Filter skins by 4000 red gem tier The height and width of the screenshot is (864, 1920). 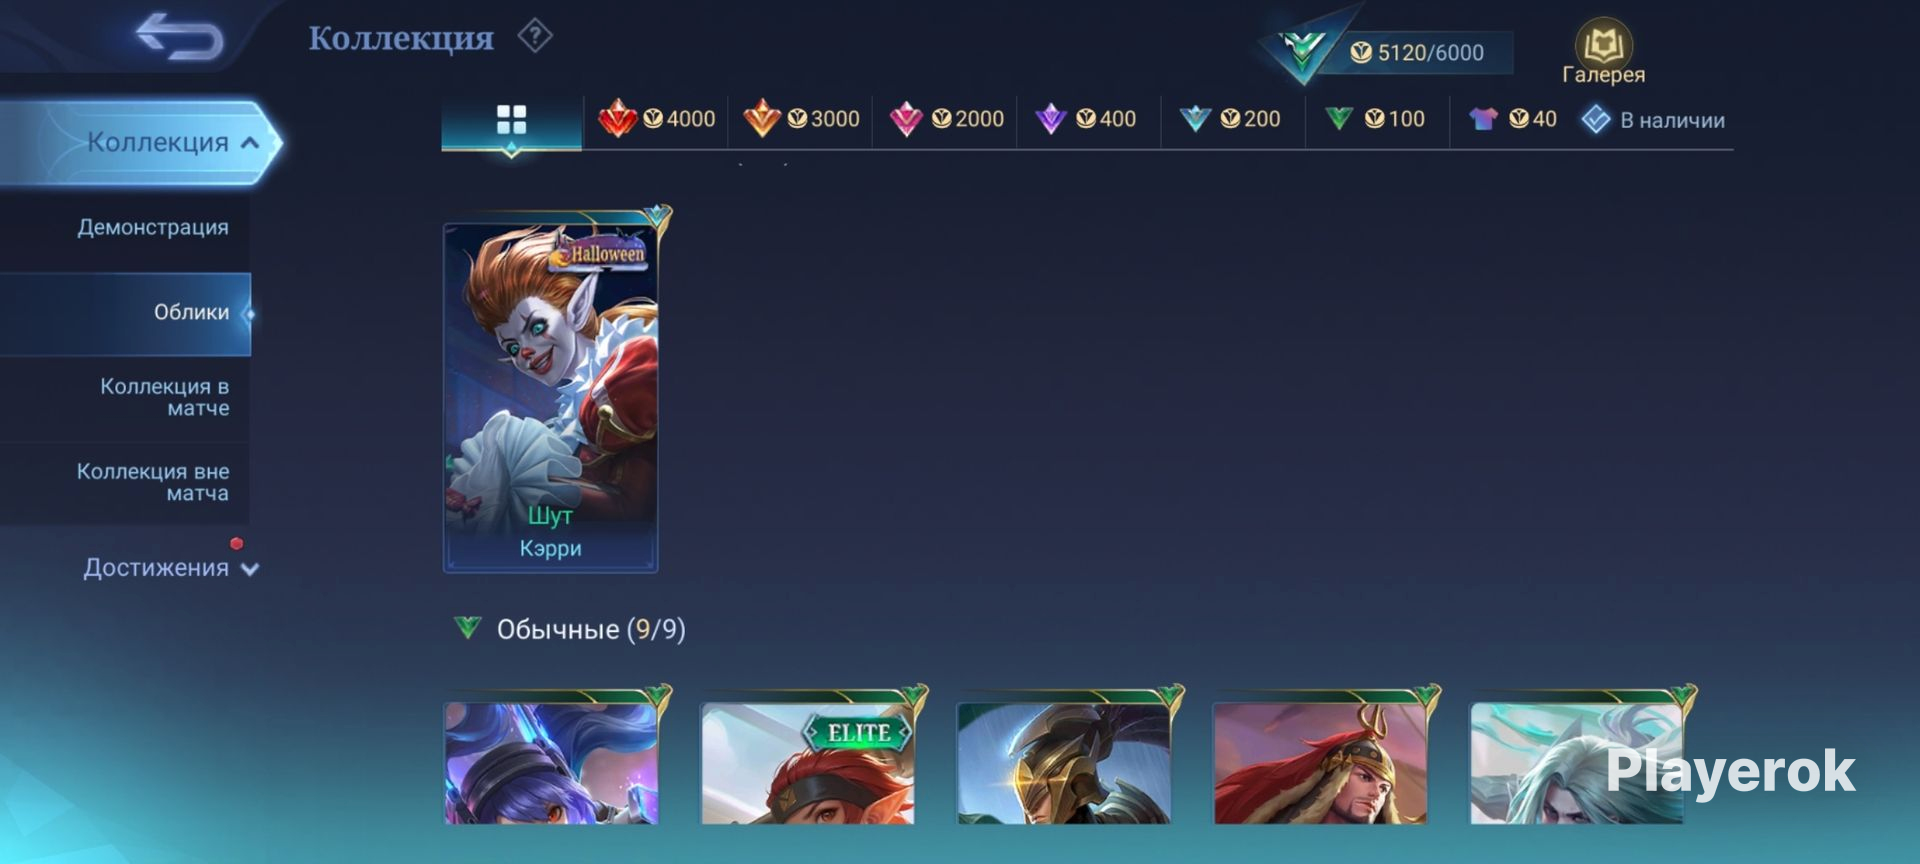pyautogui.click(x=657, y=119)
